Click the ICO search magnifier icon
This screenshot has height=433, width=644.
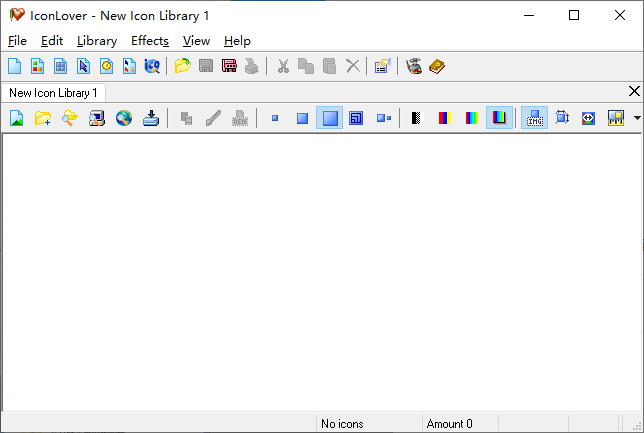click(x=152, y=66)
